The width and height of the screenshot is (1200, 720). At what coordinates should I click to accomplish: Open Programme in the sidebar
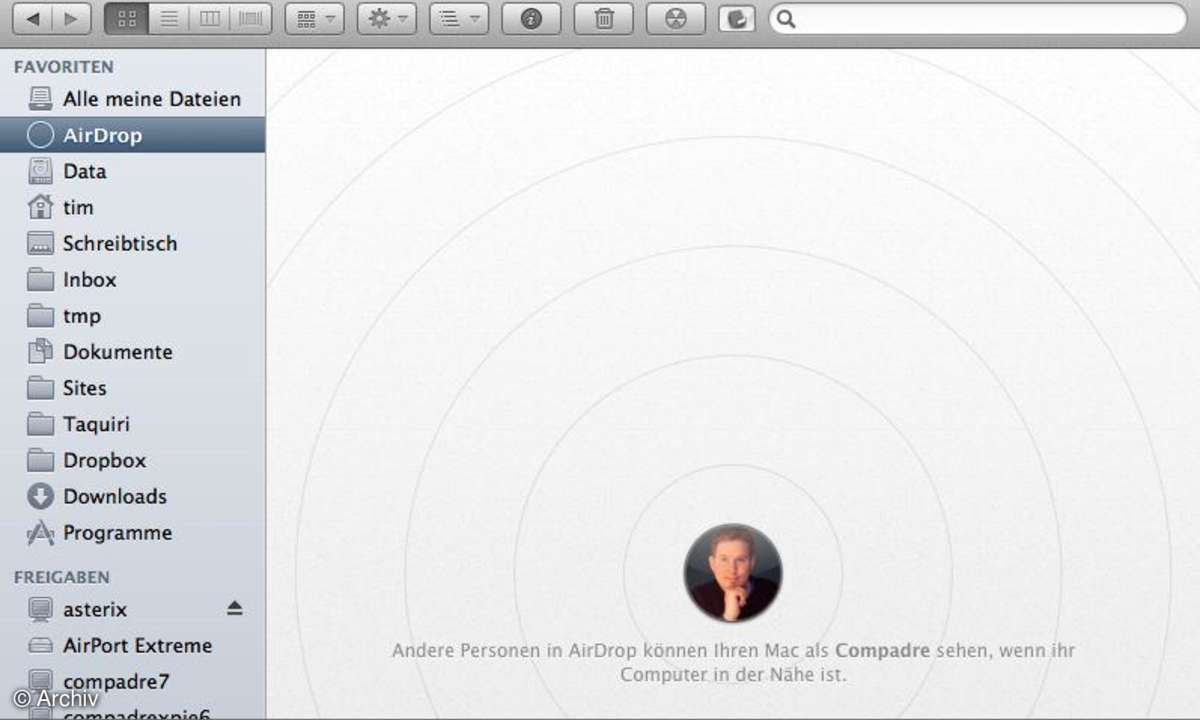[x=132, y=532]
